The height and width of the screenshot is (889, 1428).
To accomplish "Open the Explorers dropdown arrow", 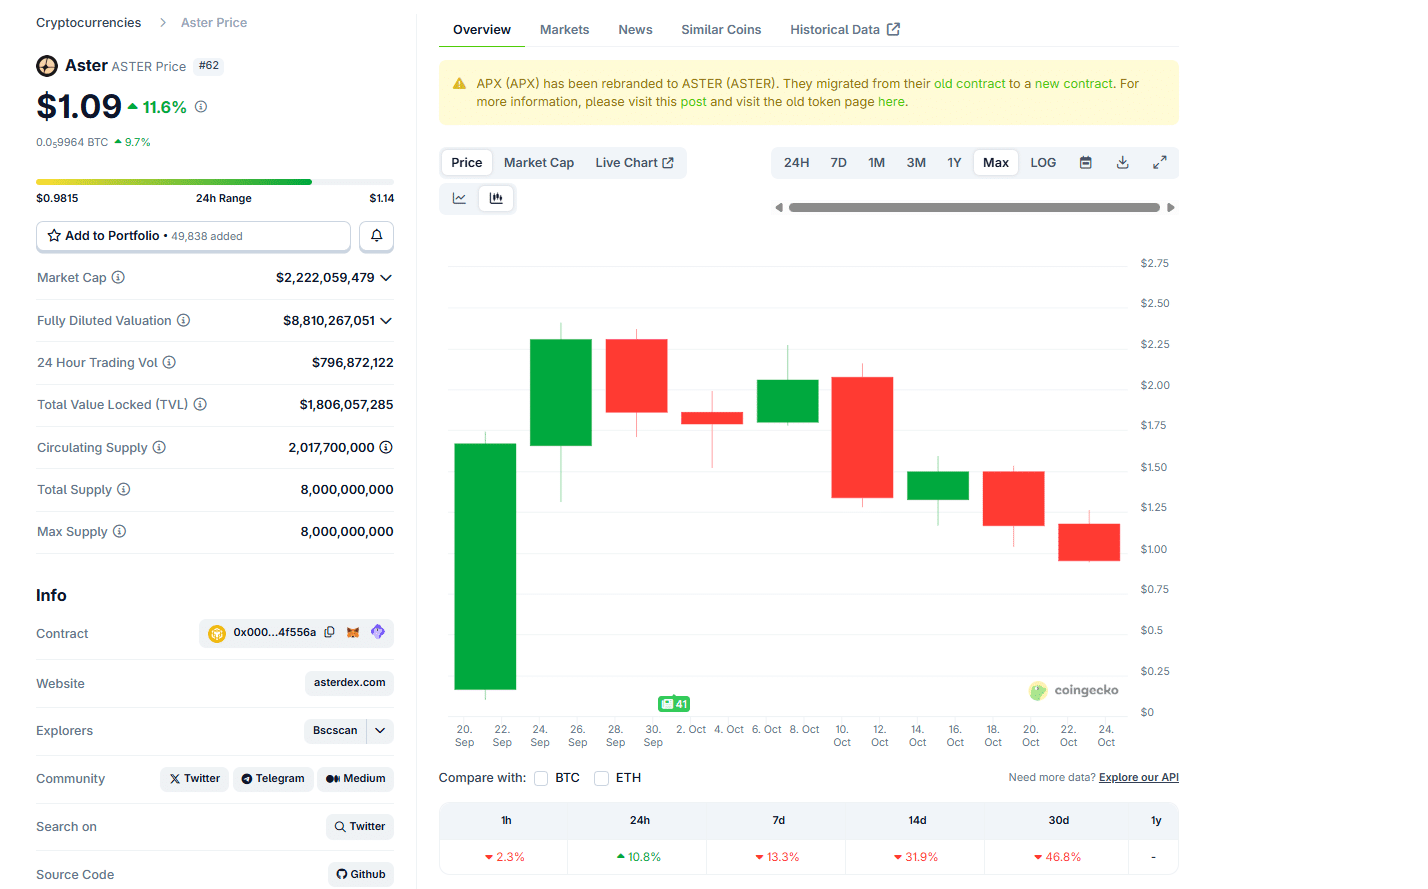I will [380, 731].
